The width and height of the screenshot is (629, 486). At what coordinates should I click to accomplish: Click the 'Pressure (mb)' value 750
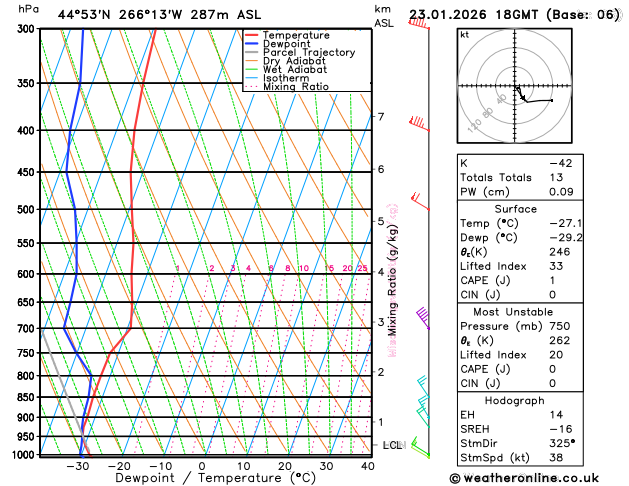pyautogui.click(x=560, y=326)
